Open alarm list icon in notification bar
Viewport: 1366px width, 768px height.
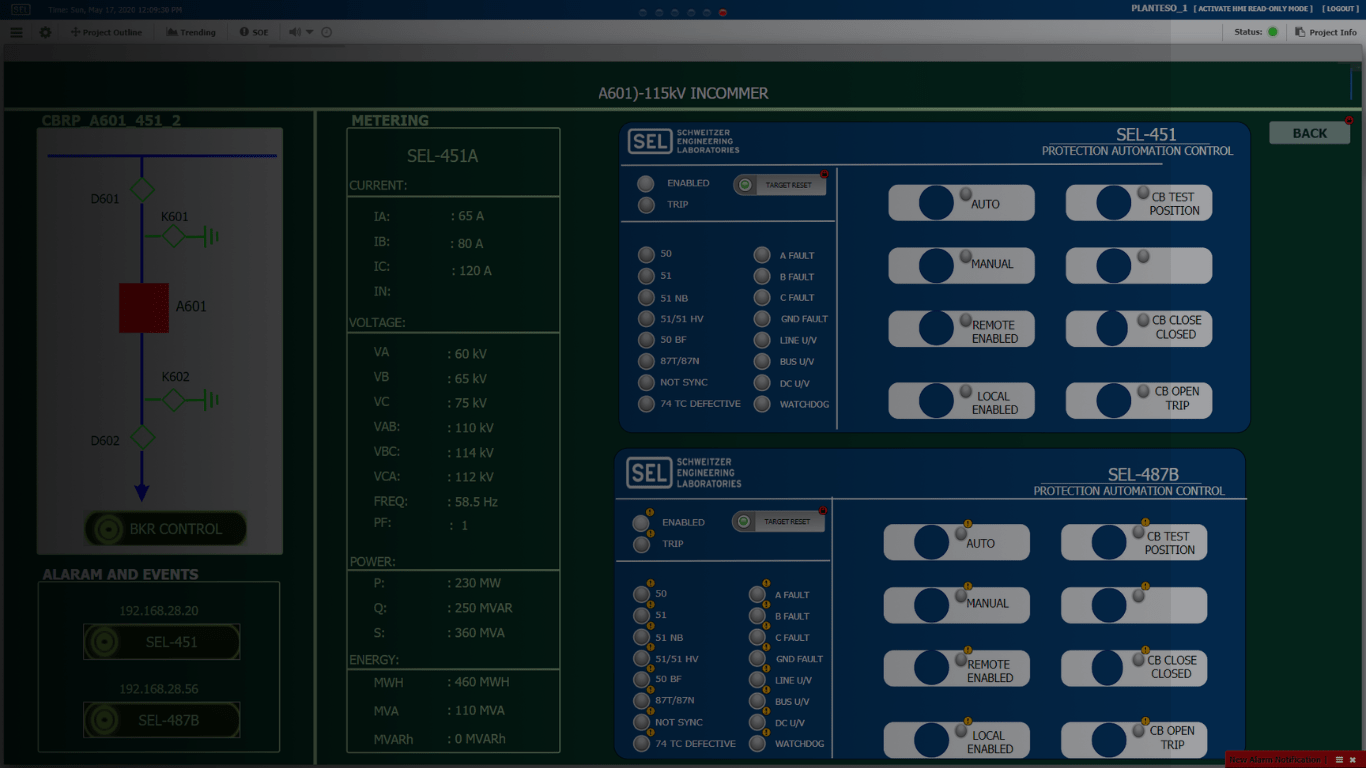(1339, 760)
